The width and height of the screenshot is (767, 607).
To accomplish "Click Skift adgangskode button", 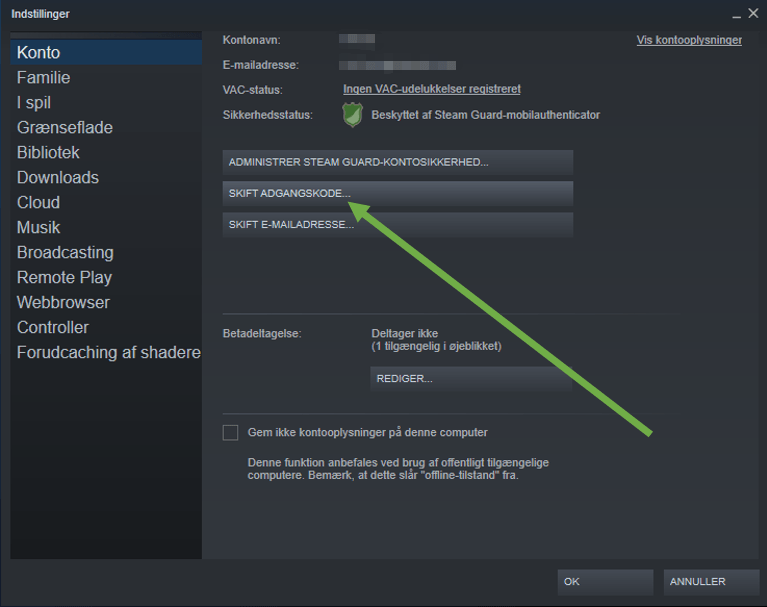I will coord(398,194).
